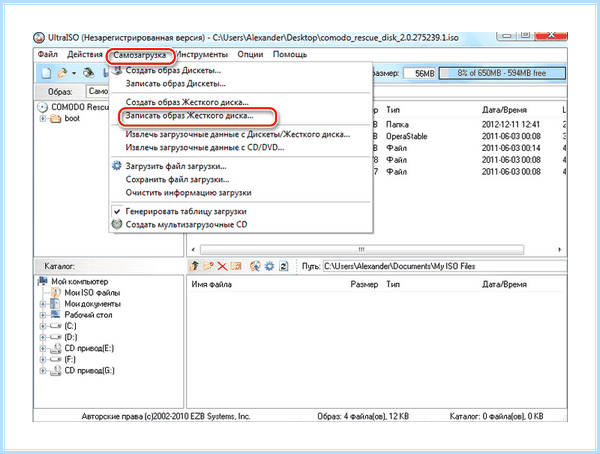The width and height of the screenshot is (600, 454).
Task: Click Имя файла column header in catalog list
Action: tap(212, 284)
